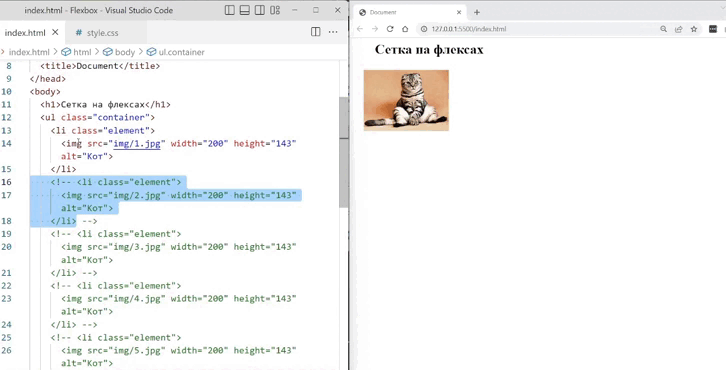The image size is (726, 370).
Task: Click the browser back arrow
Action: (360, 29)
